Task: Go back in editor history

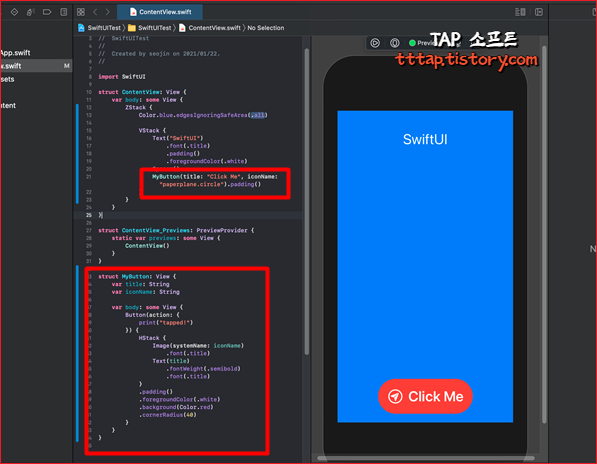Action: pyautogui.click(x=95, y=12)
